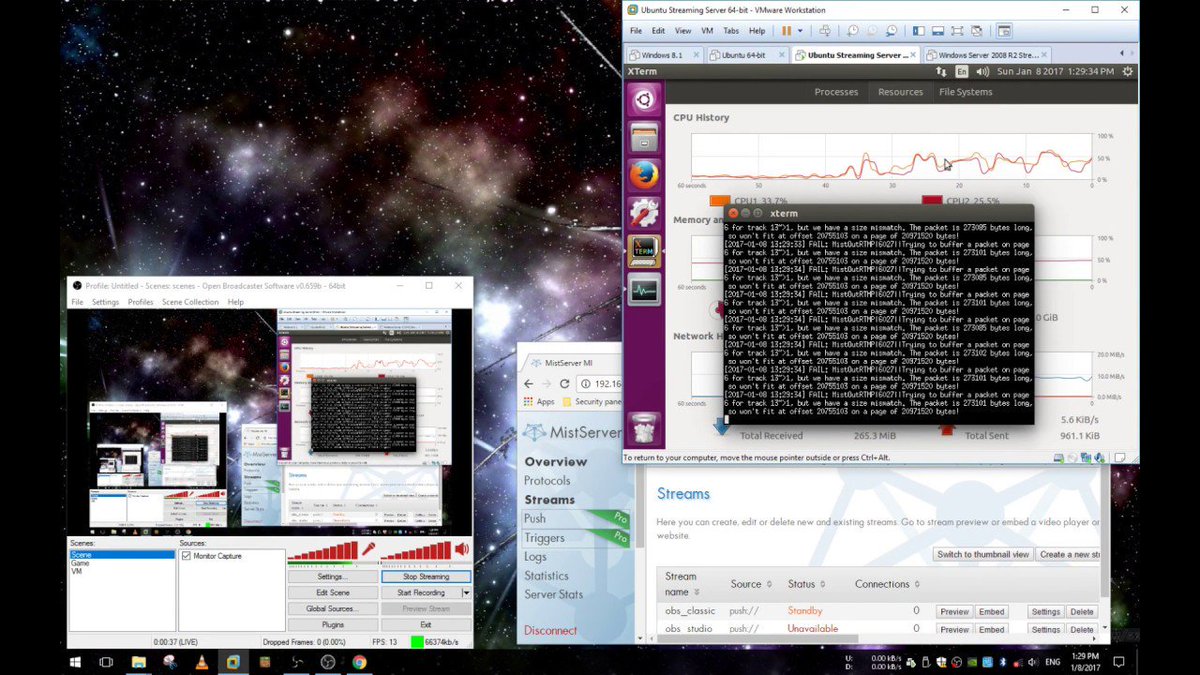The image size is (1200, 675).
Task: Adjust the OBS microphone volume bars
Action: click(322, 551)
